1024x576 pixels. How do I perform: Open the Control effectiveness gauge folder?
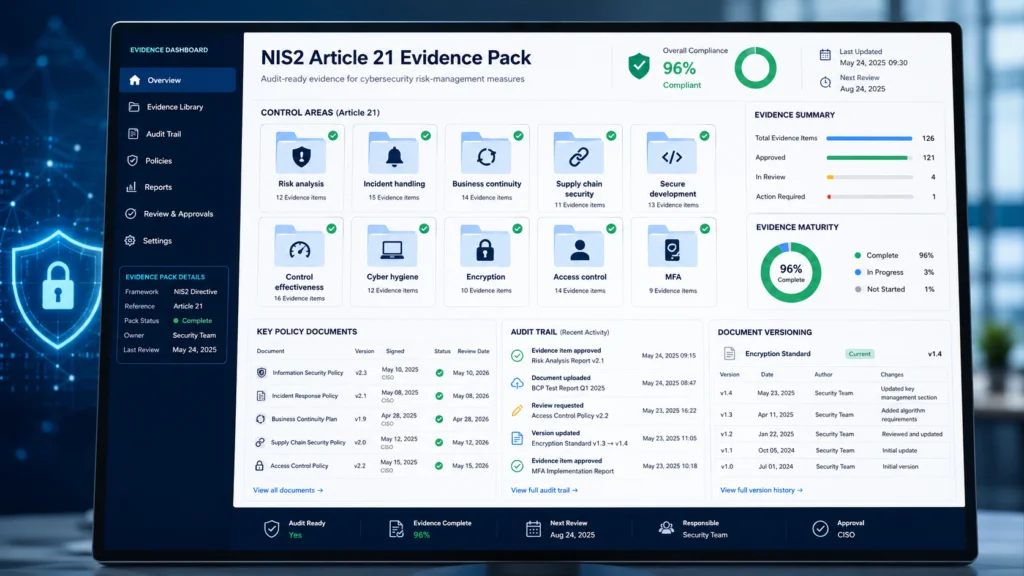coord(299,246)
